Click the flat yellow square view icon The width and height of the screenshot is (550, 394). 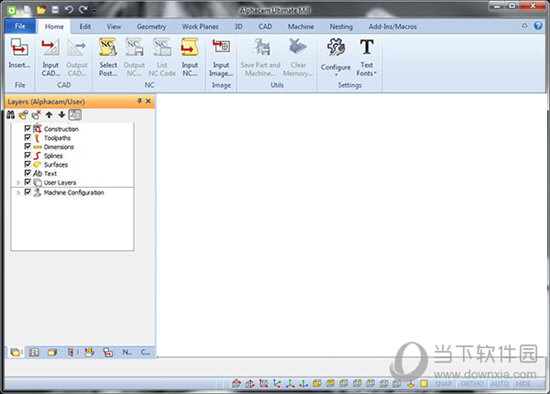[x=424, y=383]
